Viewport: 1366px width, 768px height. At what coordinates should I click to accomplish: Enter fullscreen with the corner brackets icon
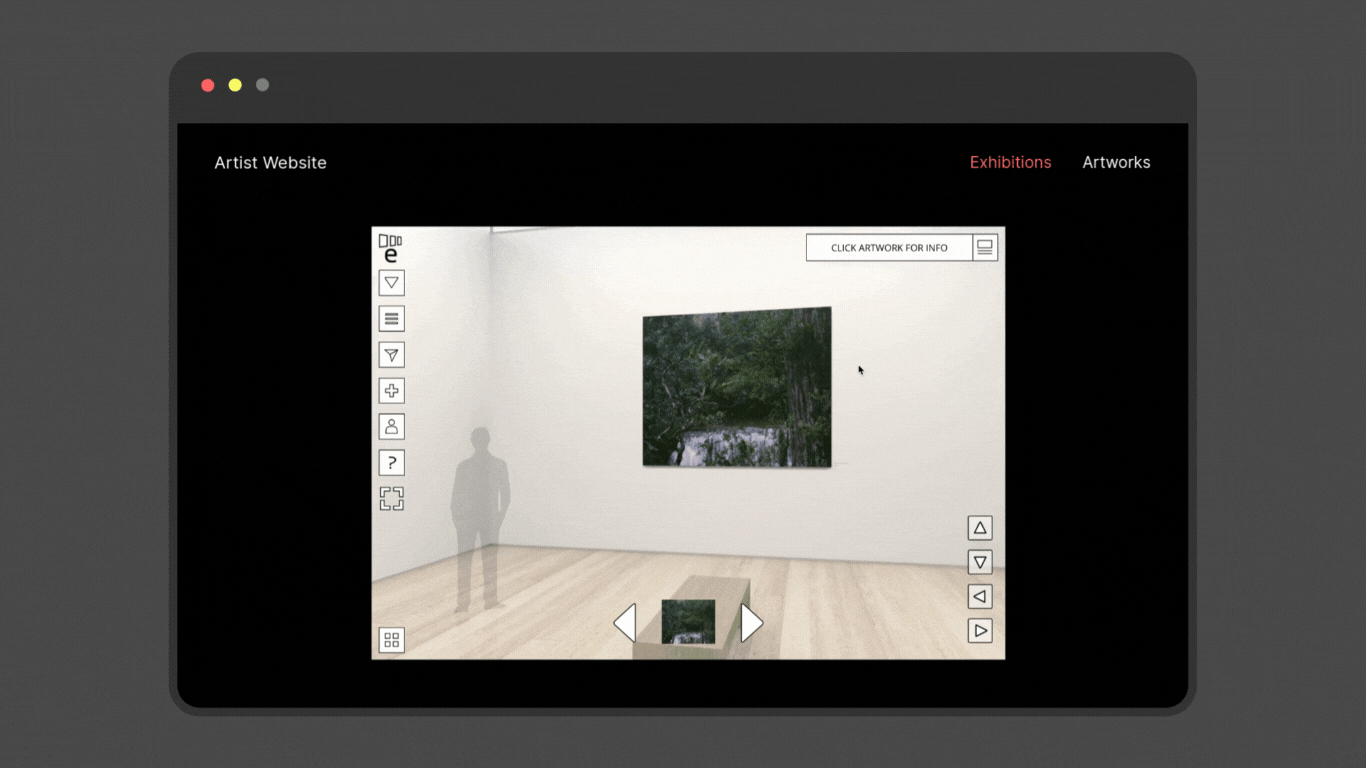[392, 498]
